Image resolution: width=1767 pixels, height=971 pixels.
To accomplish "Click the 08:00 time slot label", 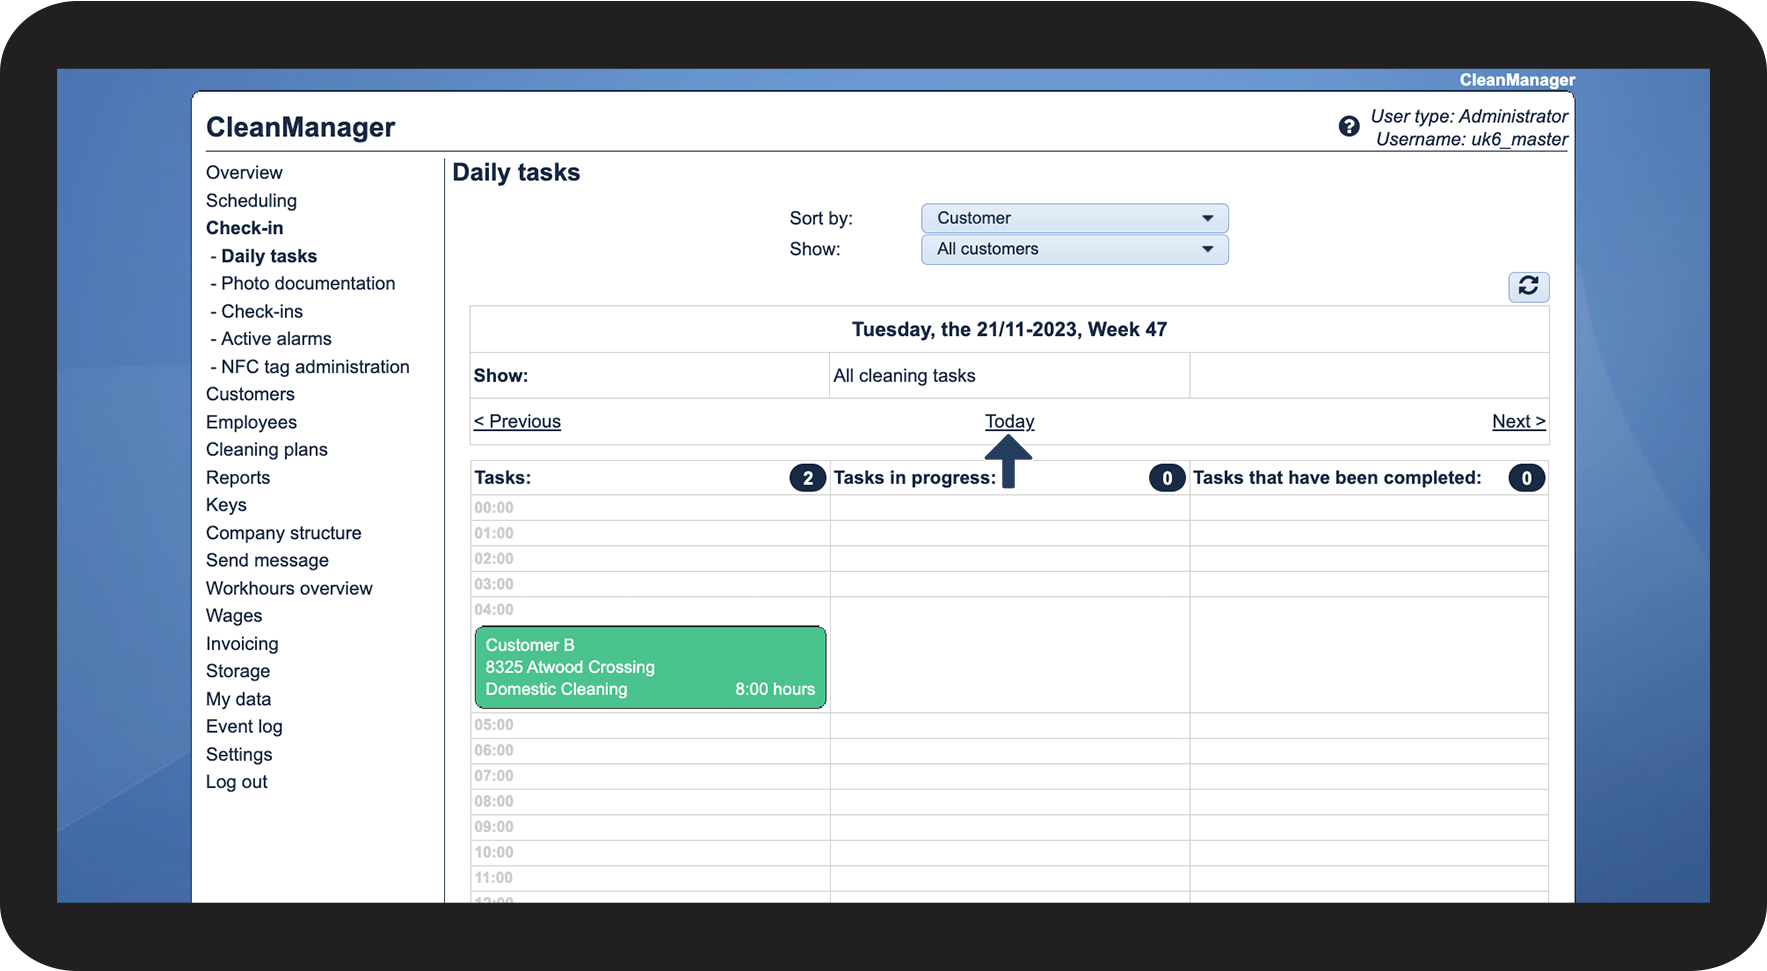I will pos(494,801).
